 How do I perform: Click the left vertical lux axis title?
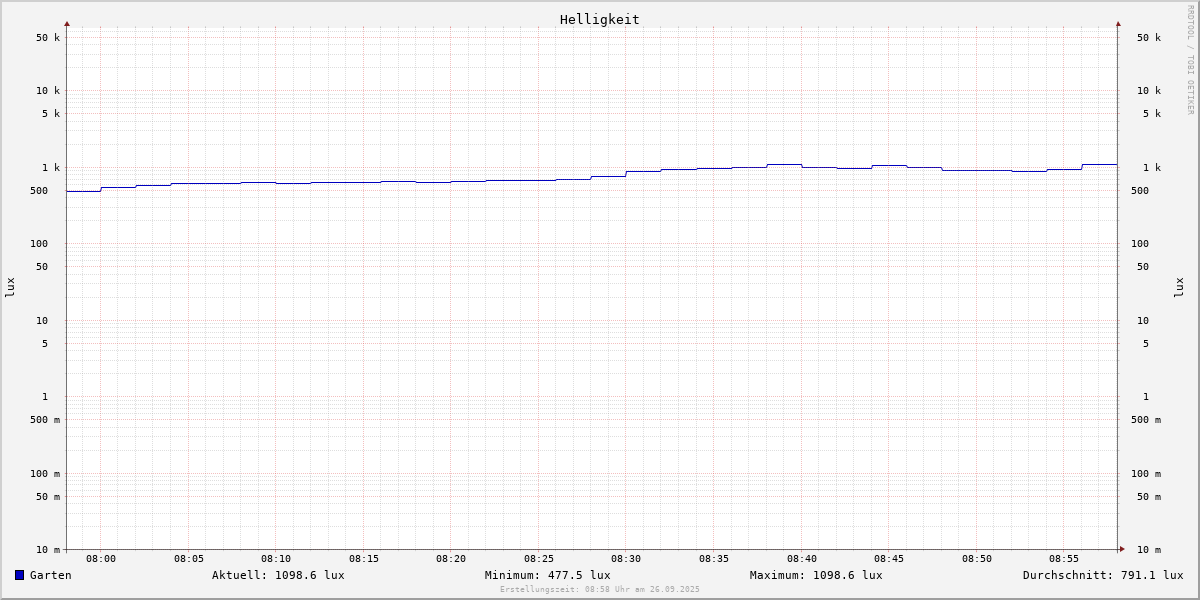click(10, 287)
